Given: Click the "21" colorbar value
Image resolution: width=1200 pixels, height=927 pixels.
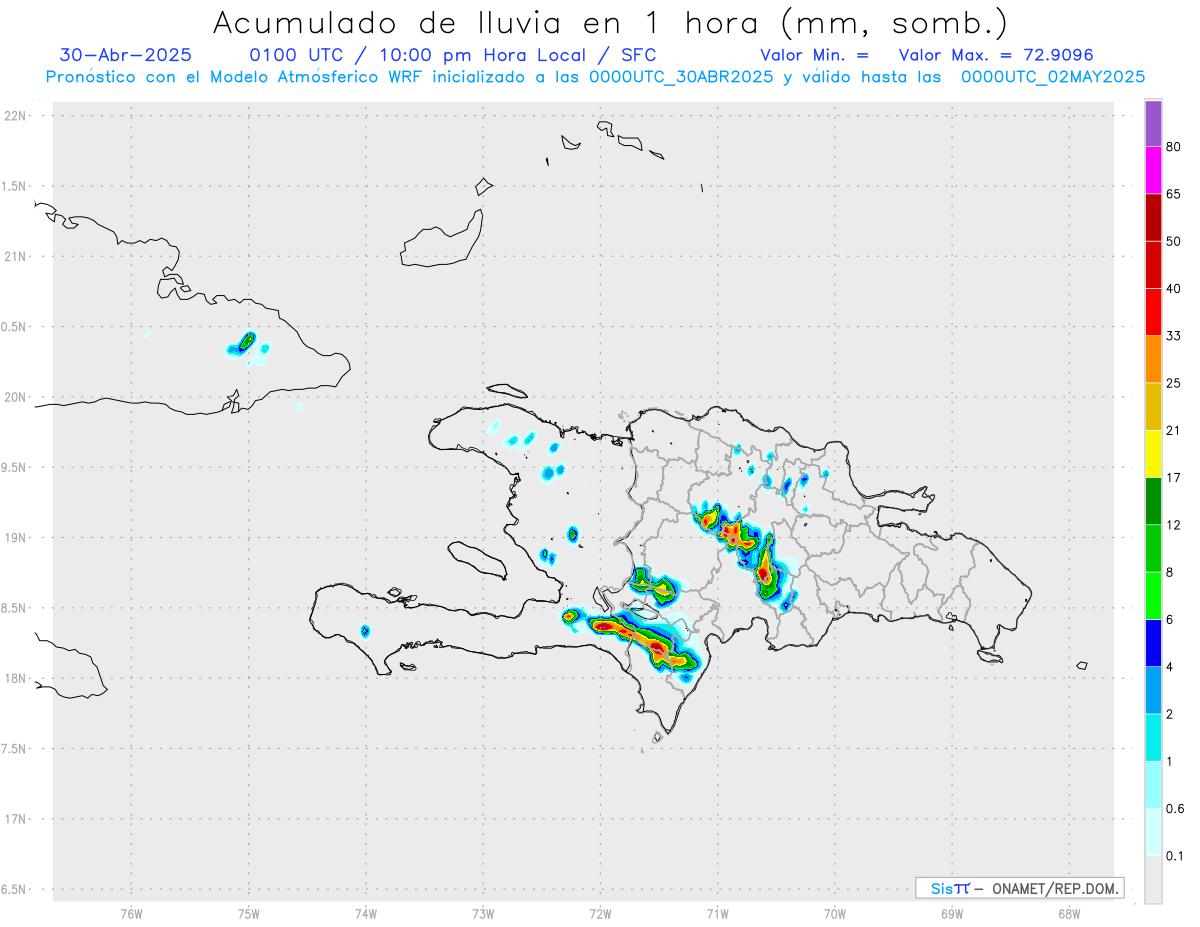Looking at the screenshot, I should point(1174,431).
